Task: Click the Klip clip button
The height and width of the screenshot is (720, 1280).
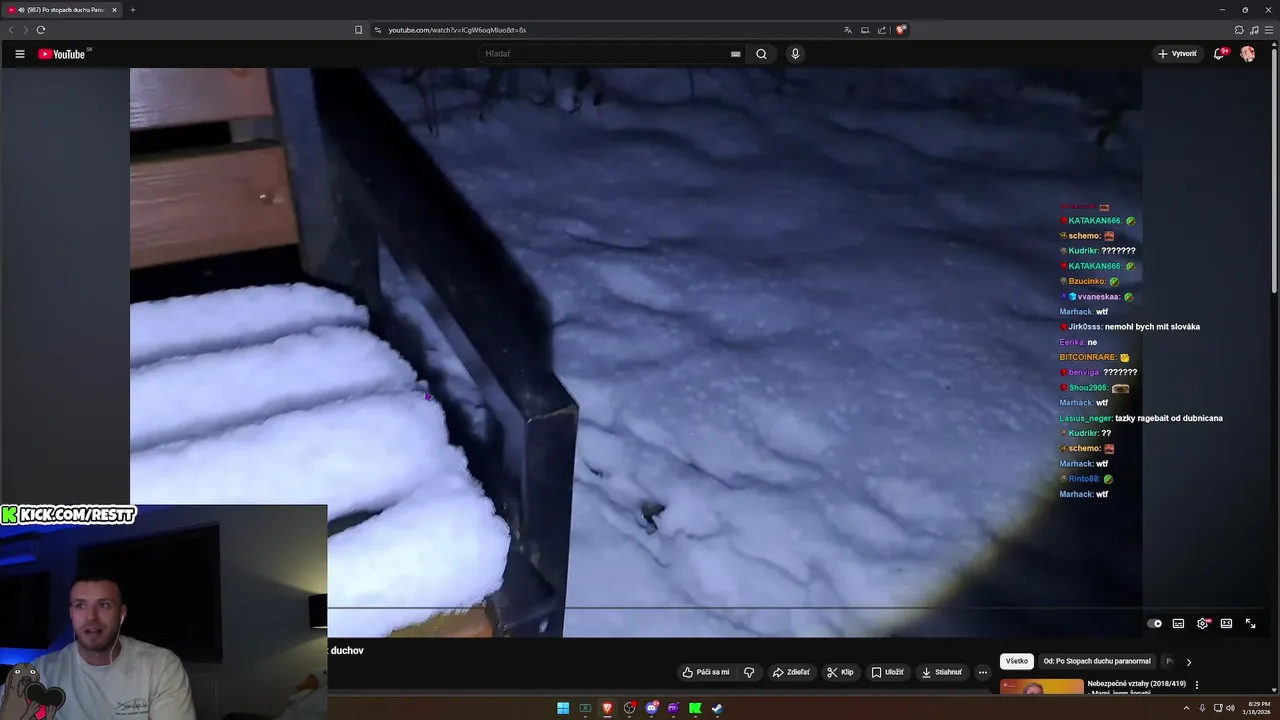Action: (840, 672)
